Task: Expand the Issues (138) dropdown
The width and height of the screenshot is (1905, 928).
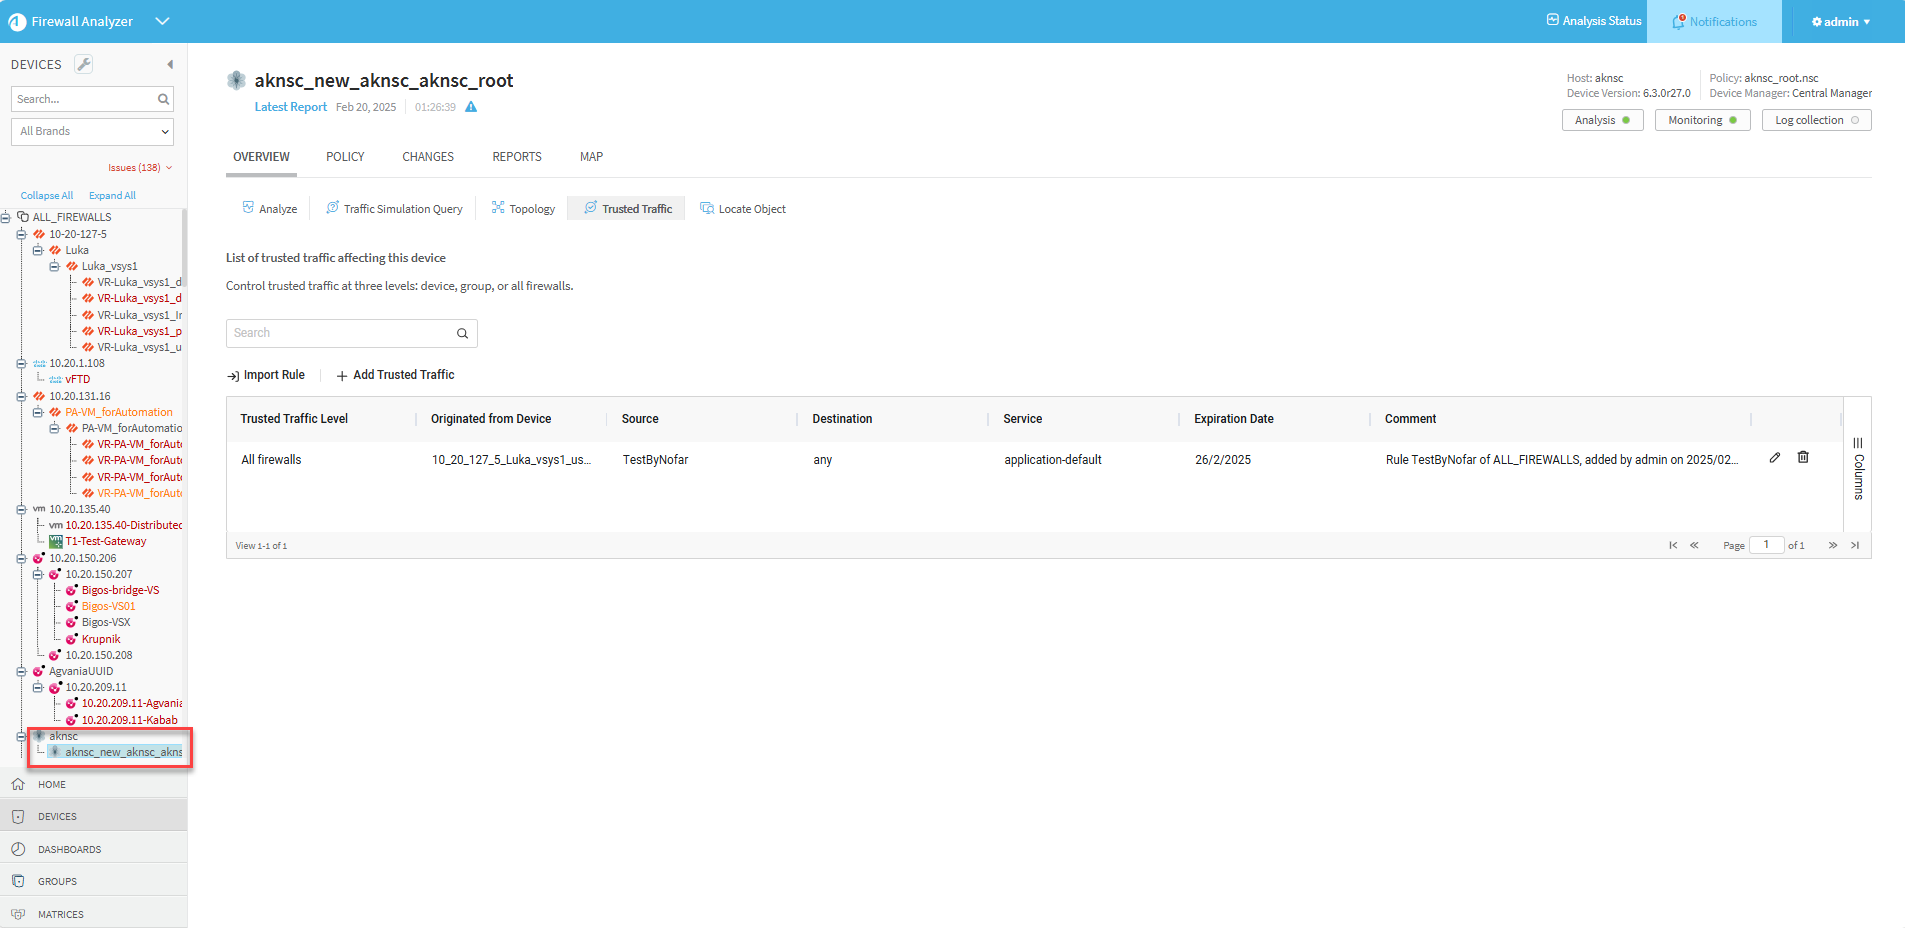Action: point(140,168)
